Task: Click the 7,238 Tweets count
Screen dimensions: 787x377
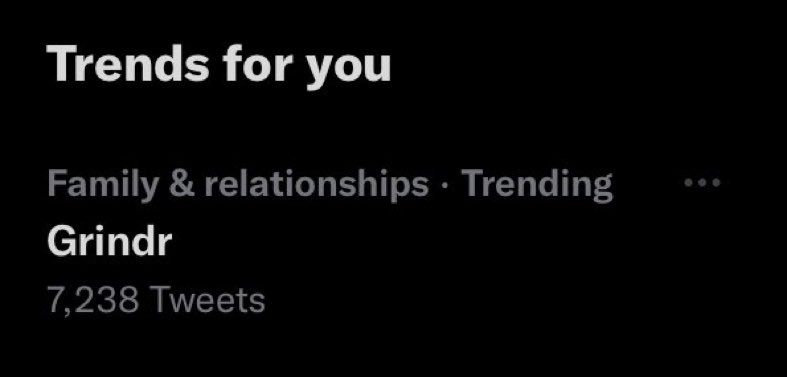Action: coord(156,300)
